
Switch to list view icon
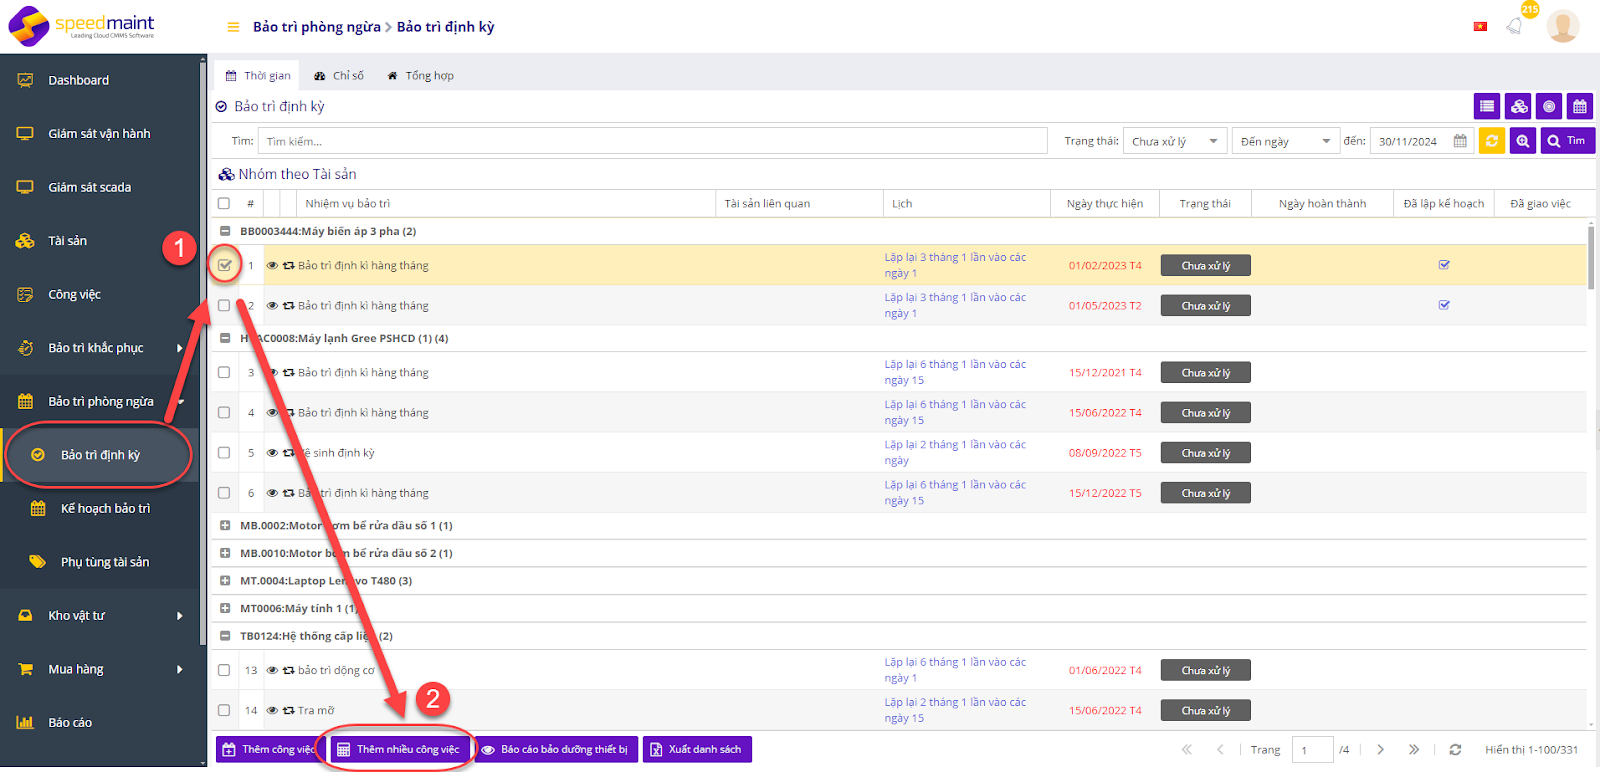[x=1487, y=106]
